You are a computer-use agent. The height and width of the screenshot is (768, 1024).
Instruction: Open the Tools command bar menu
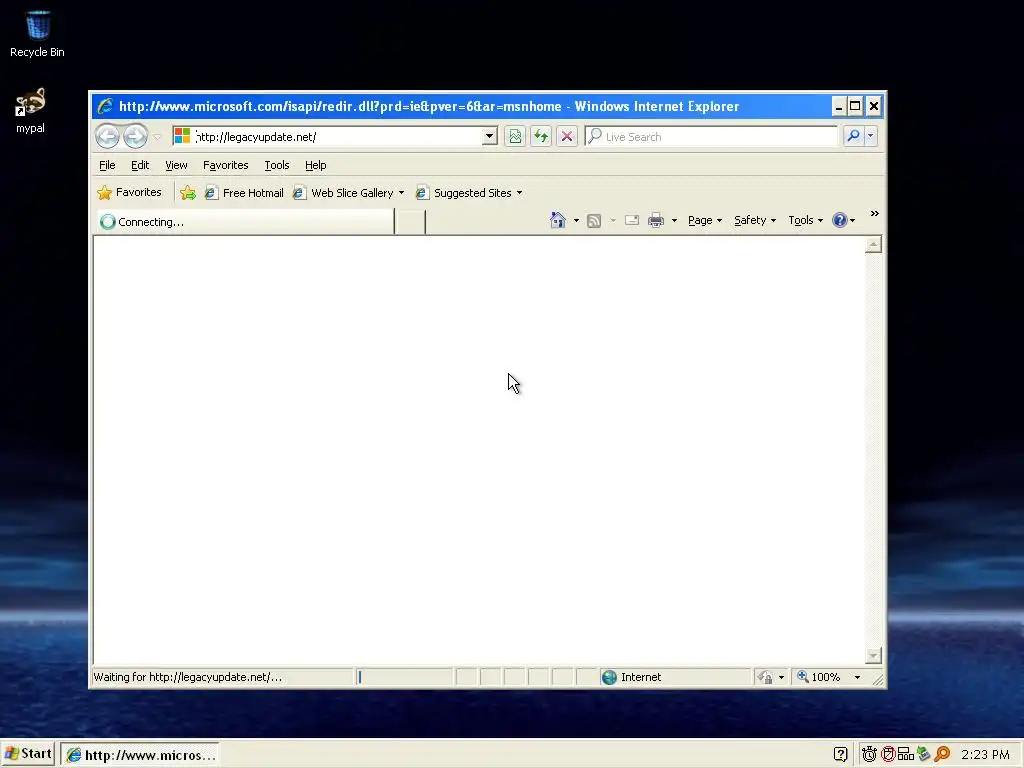pyautogui.click(x=805, y=220)
